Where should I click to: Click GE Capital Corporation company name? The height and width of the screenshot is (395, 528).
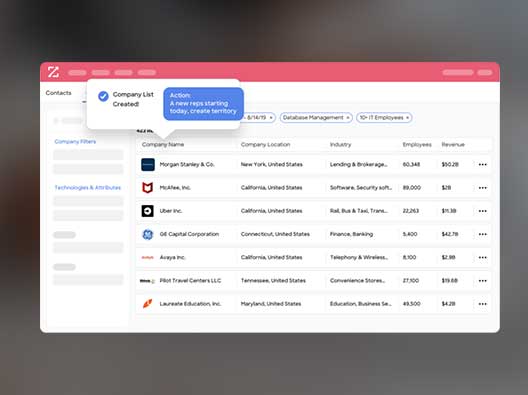tap(189, 234)
